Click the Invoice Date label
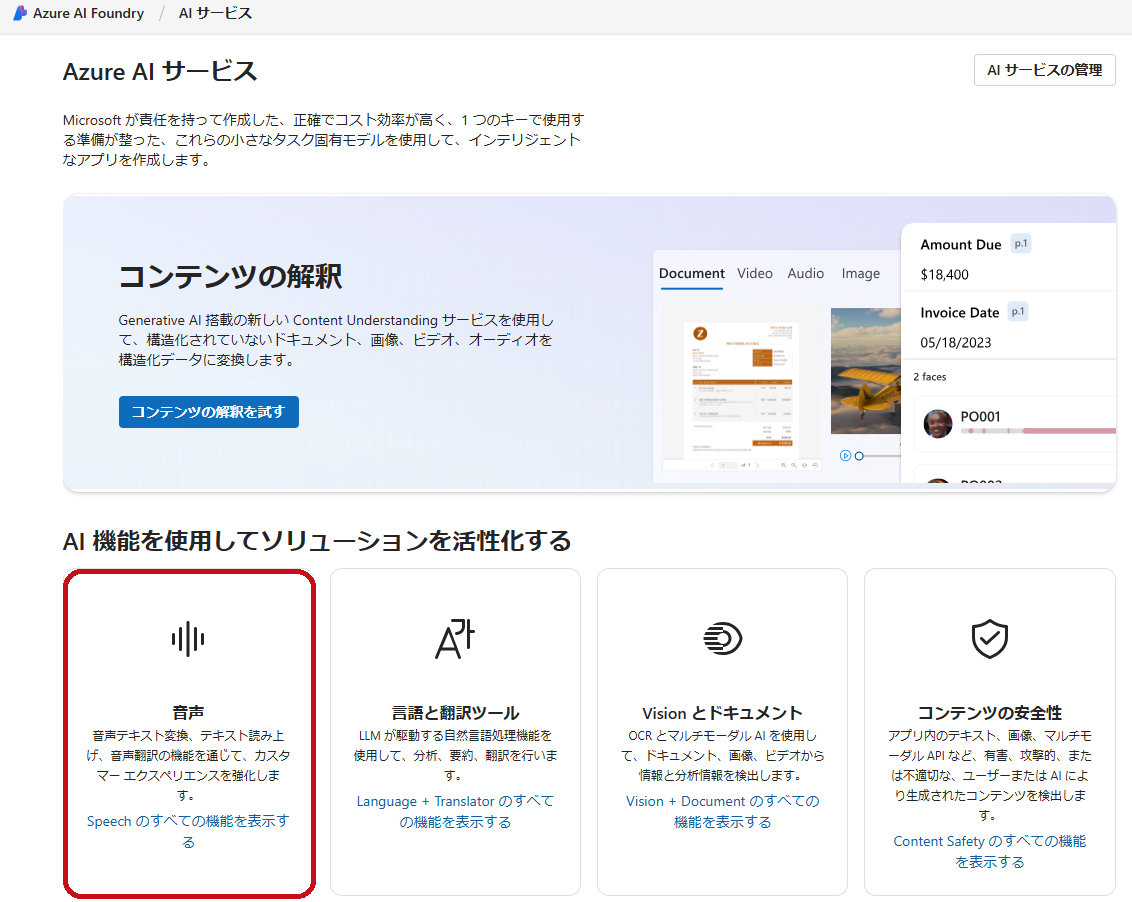1132x902 pixels. [959, 313]
